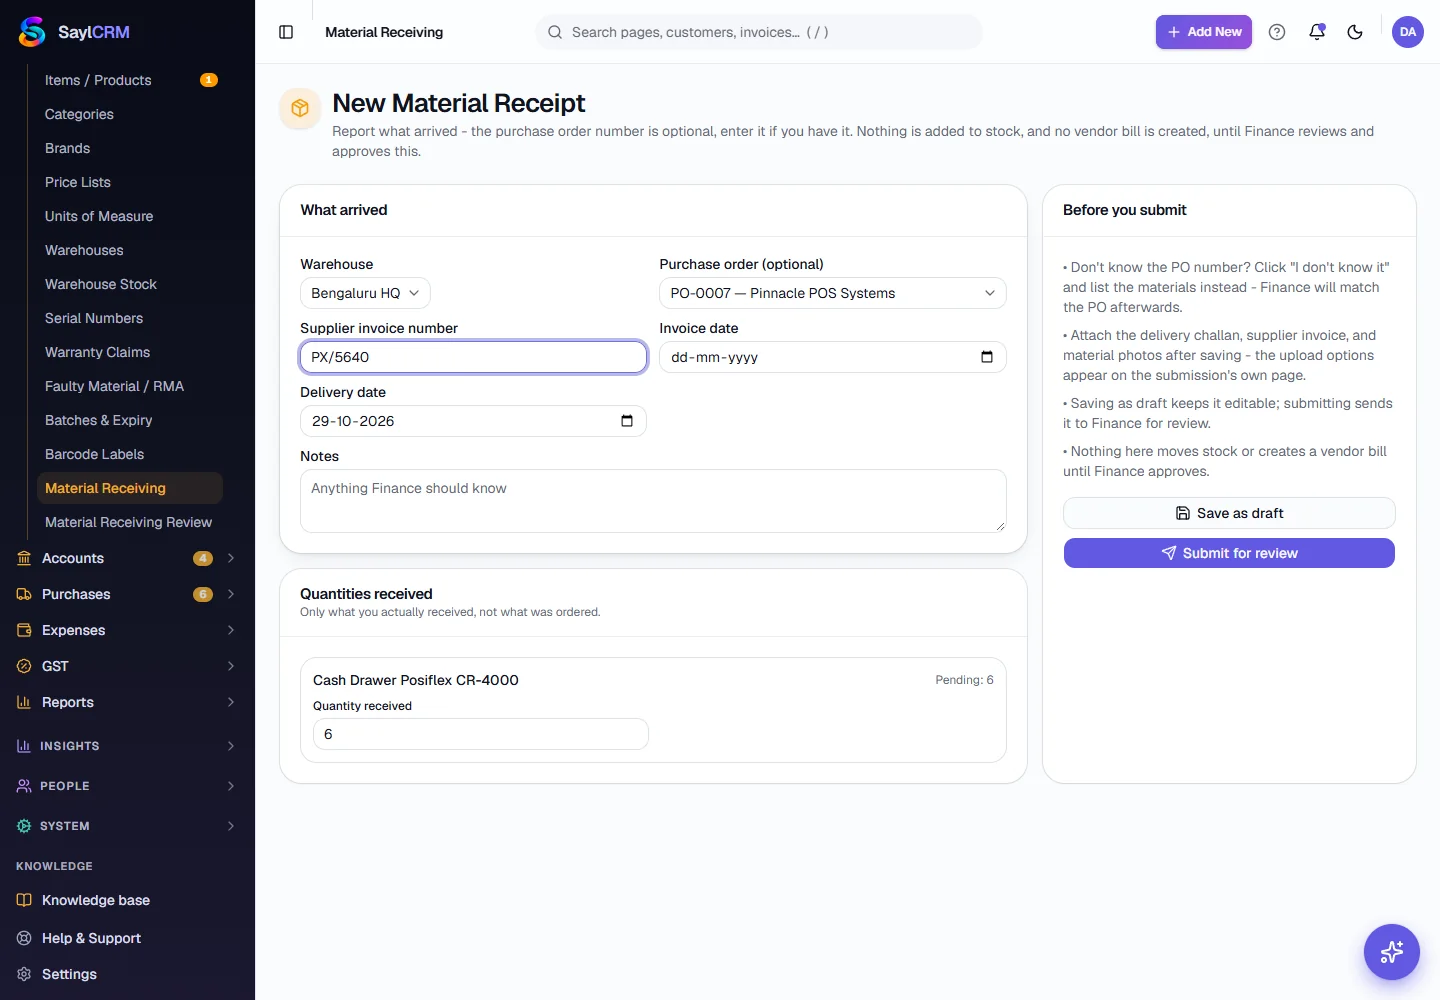
Task: Click the Reports chart icon
Action: coord(24,702)
